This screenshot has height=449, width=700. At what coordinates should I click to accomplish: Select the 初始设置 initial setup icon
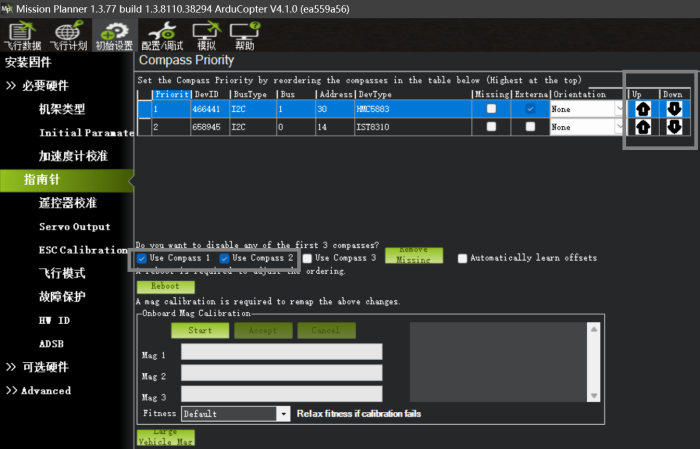click(114, 36)
